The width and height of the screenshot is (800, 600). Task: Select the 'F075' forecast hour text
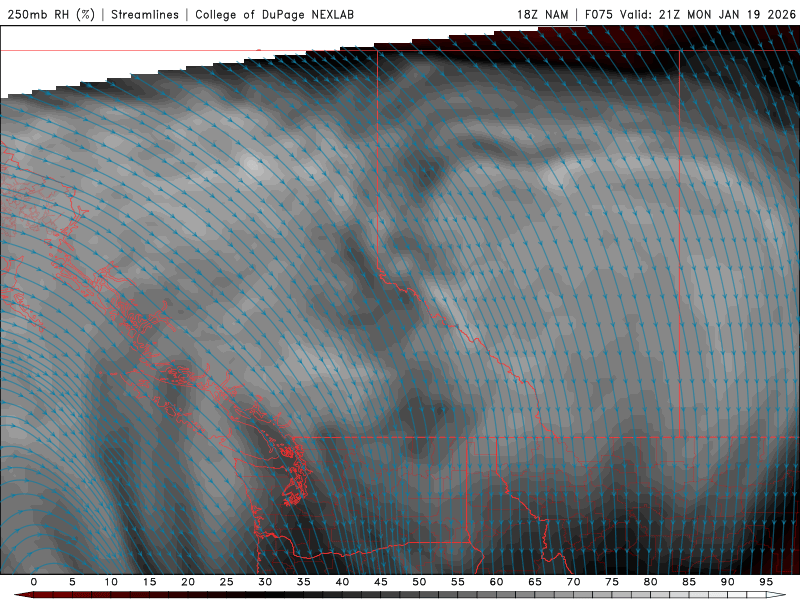point(599,15)
